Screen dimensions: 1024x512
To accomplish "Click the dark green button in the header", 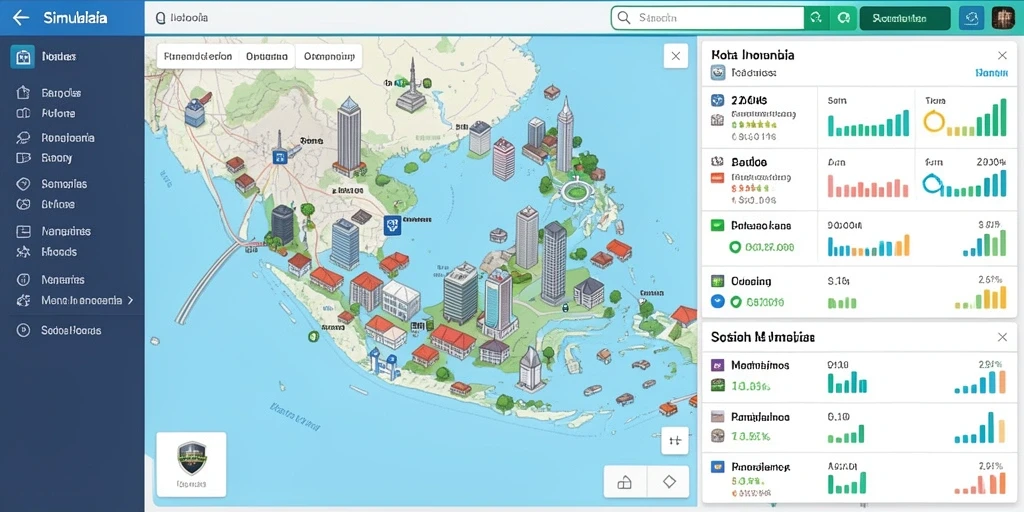I will tap(905, 18).
